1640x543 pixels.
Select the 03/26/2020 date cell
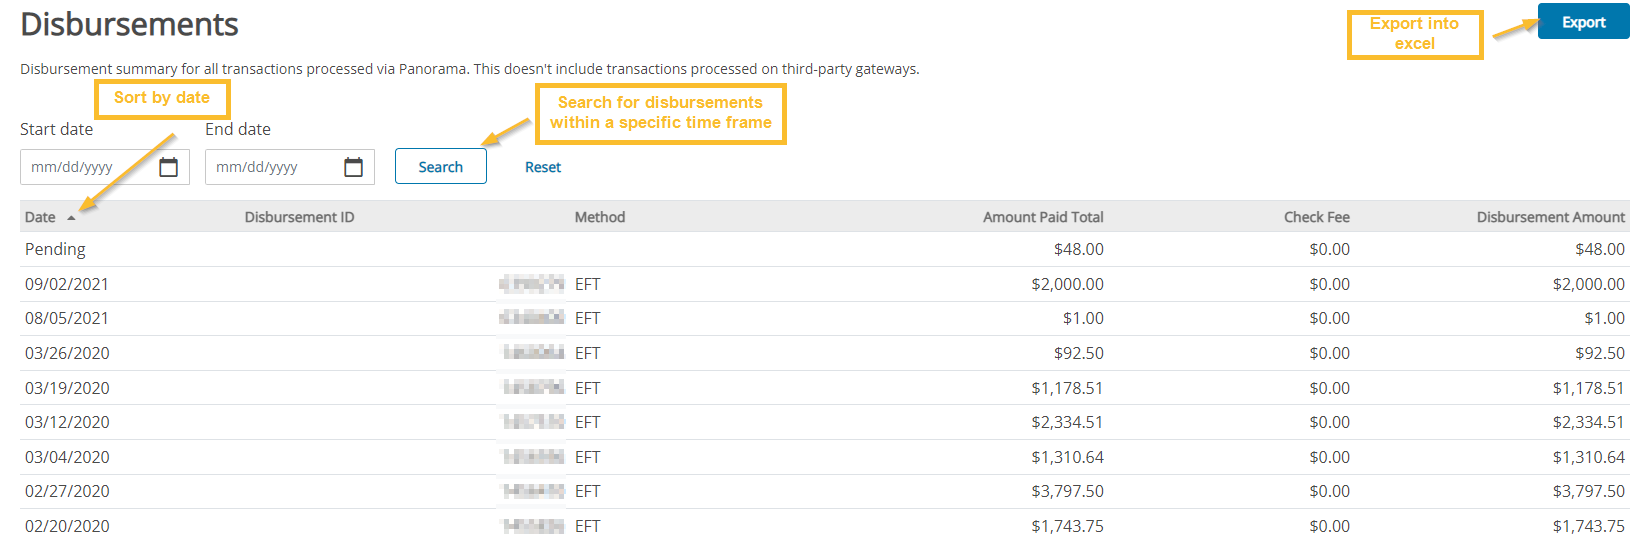click(67, 353)
